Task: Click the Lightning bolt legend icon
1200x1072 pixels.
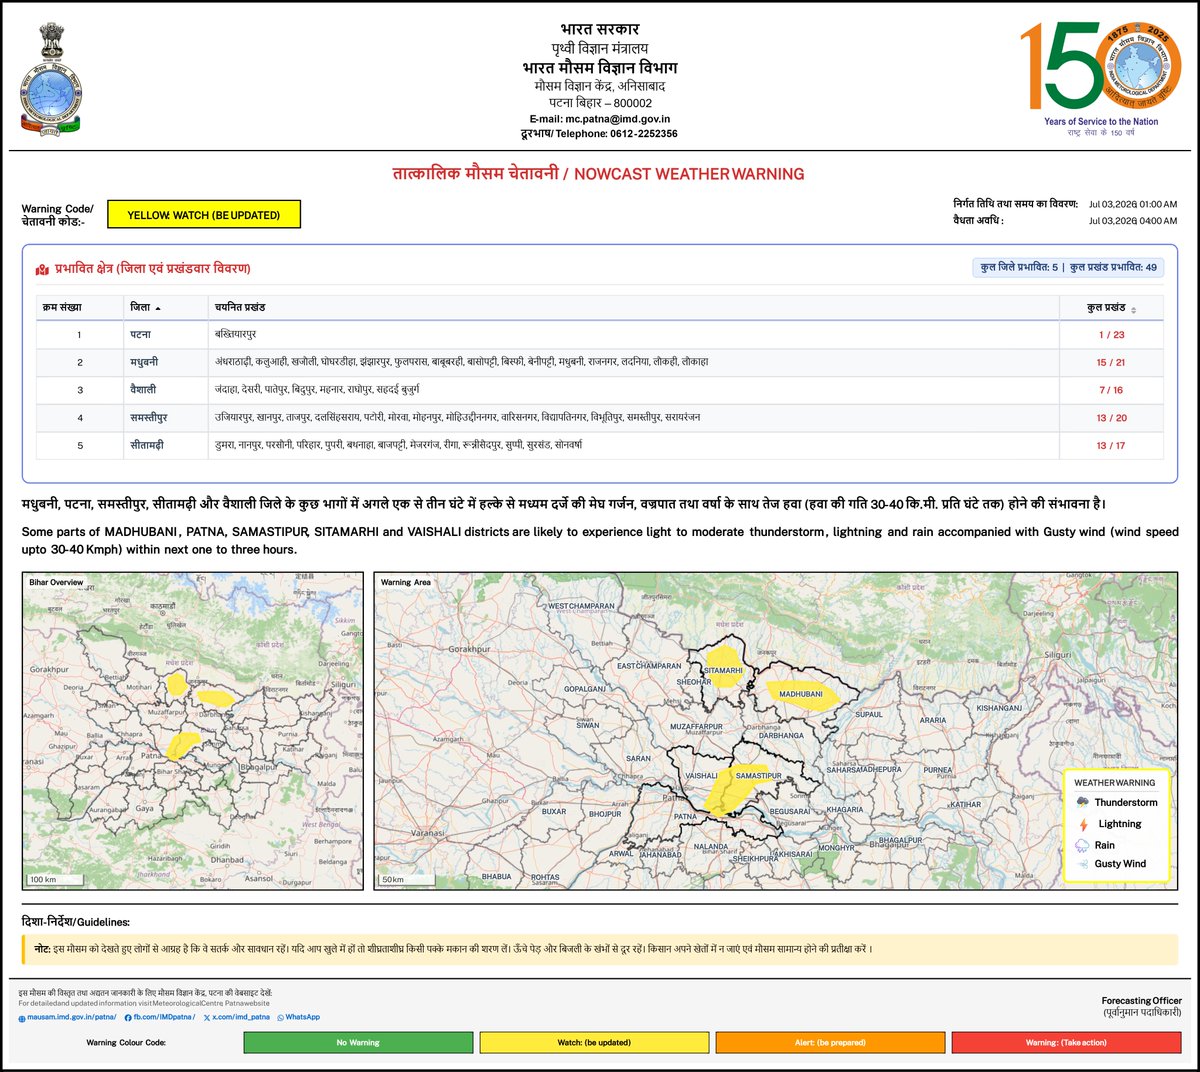Action: point(1082,824)
